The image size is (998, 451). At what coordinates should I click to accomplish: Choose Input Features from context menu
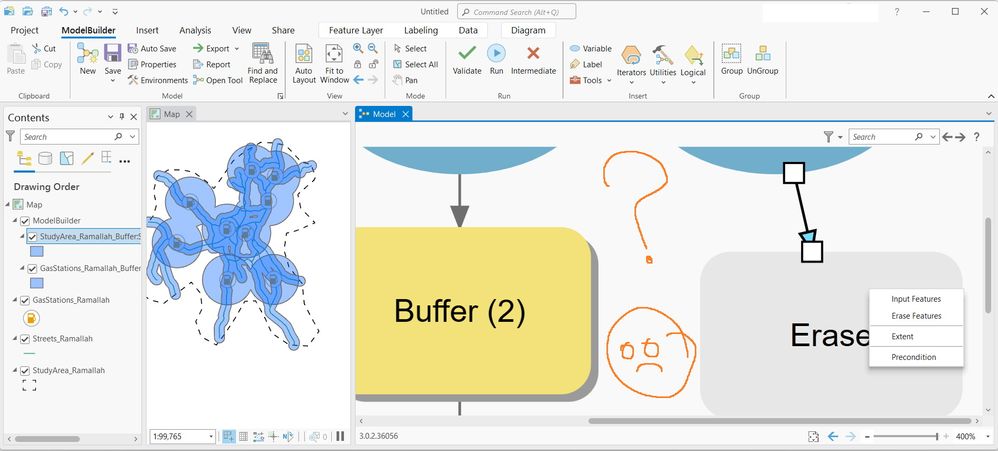916,299
